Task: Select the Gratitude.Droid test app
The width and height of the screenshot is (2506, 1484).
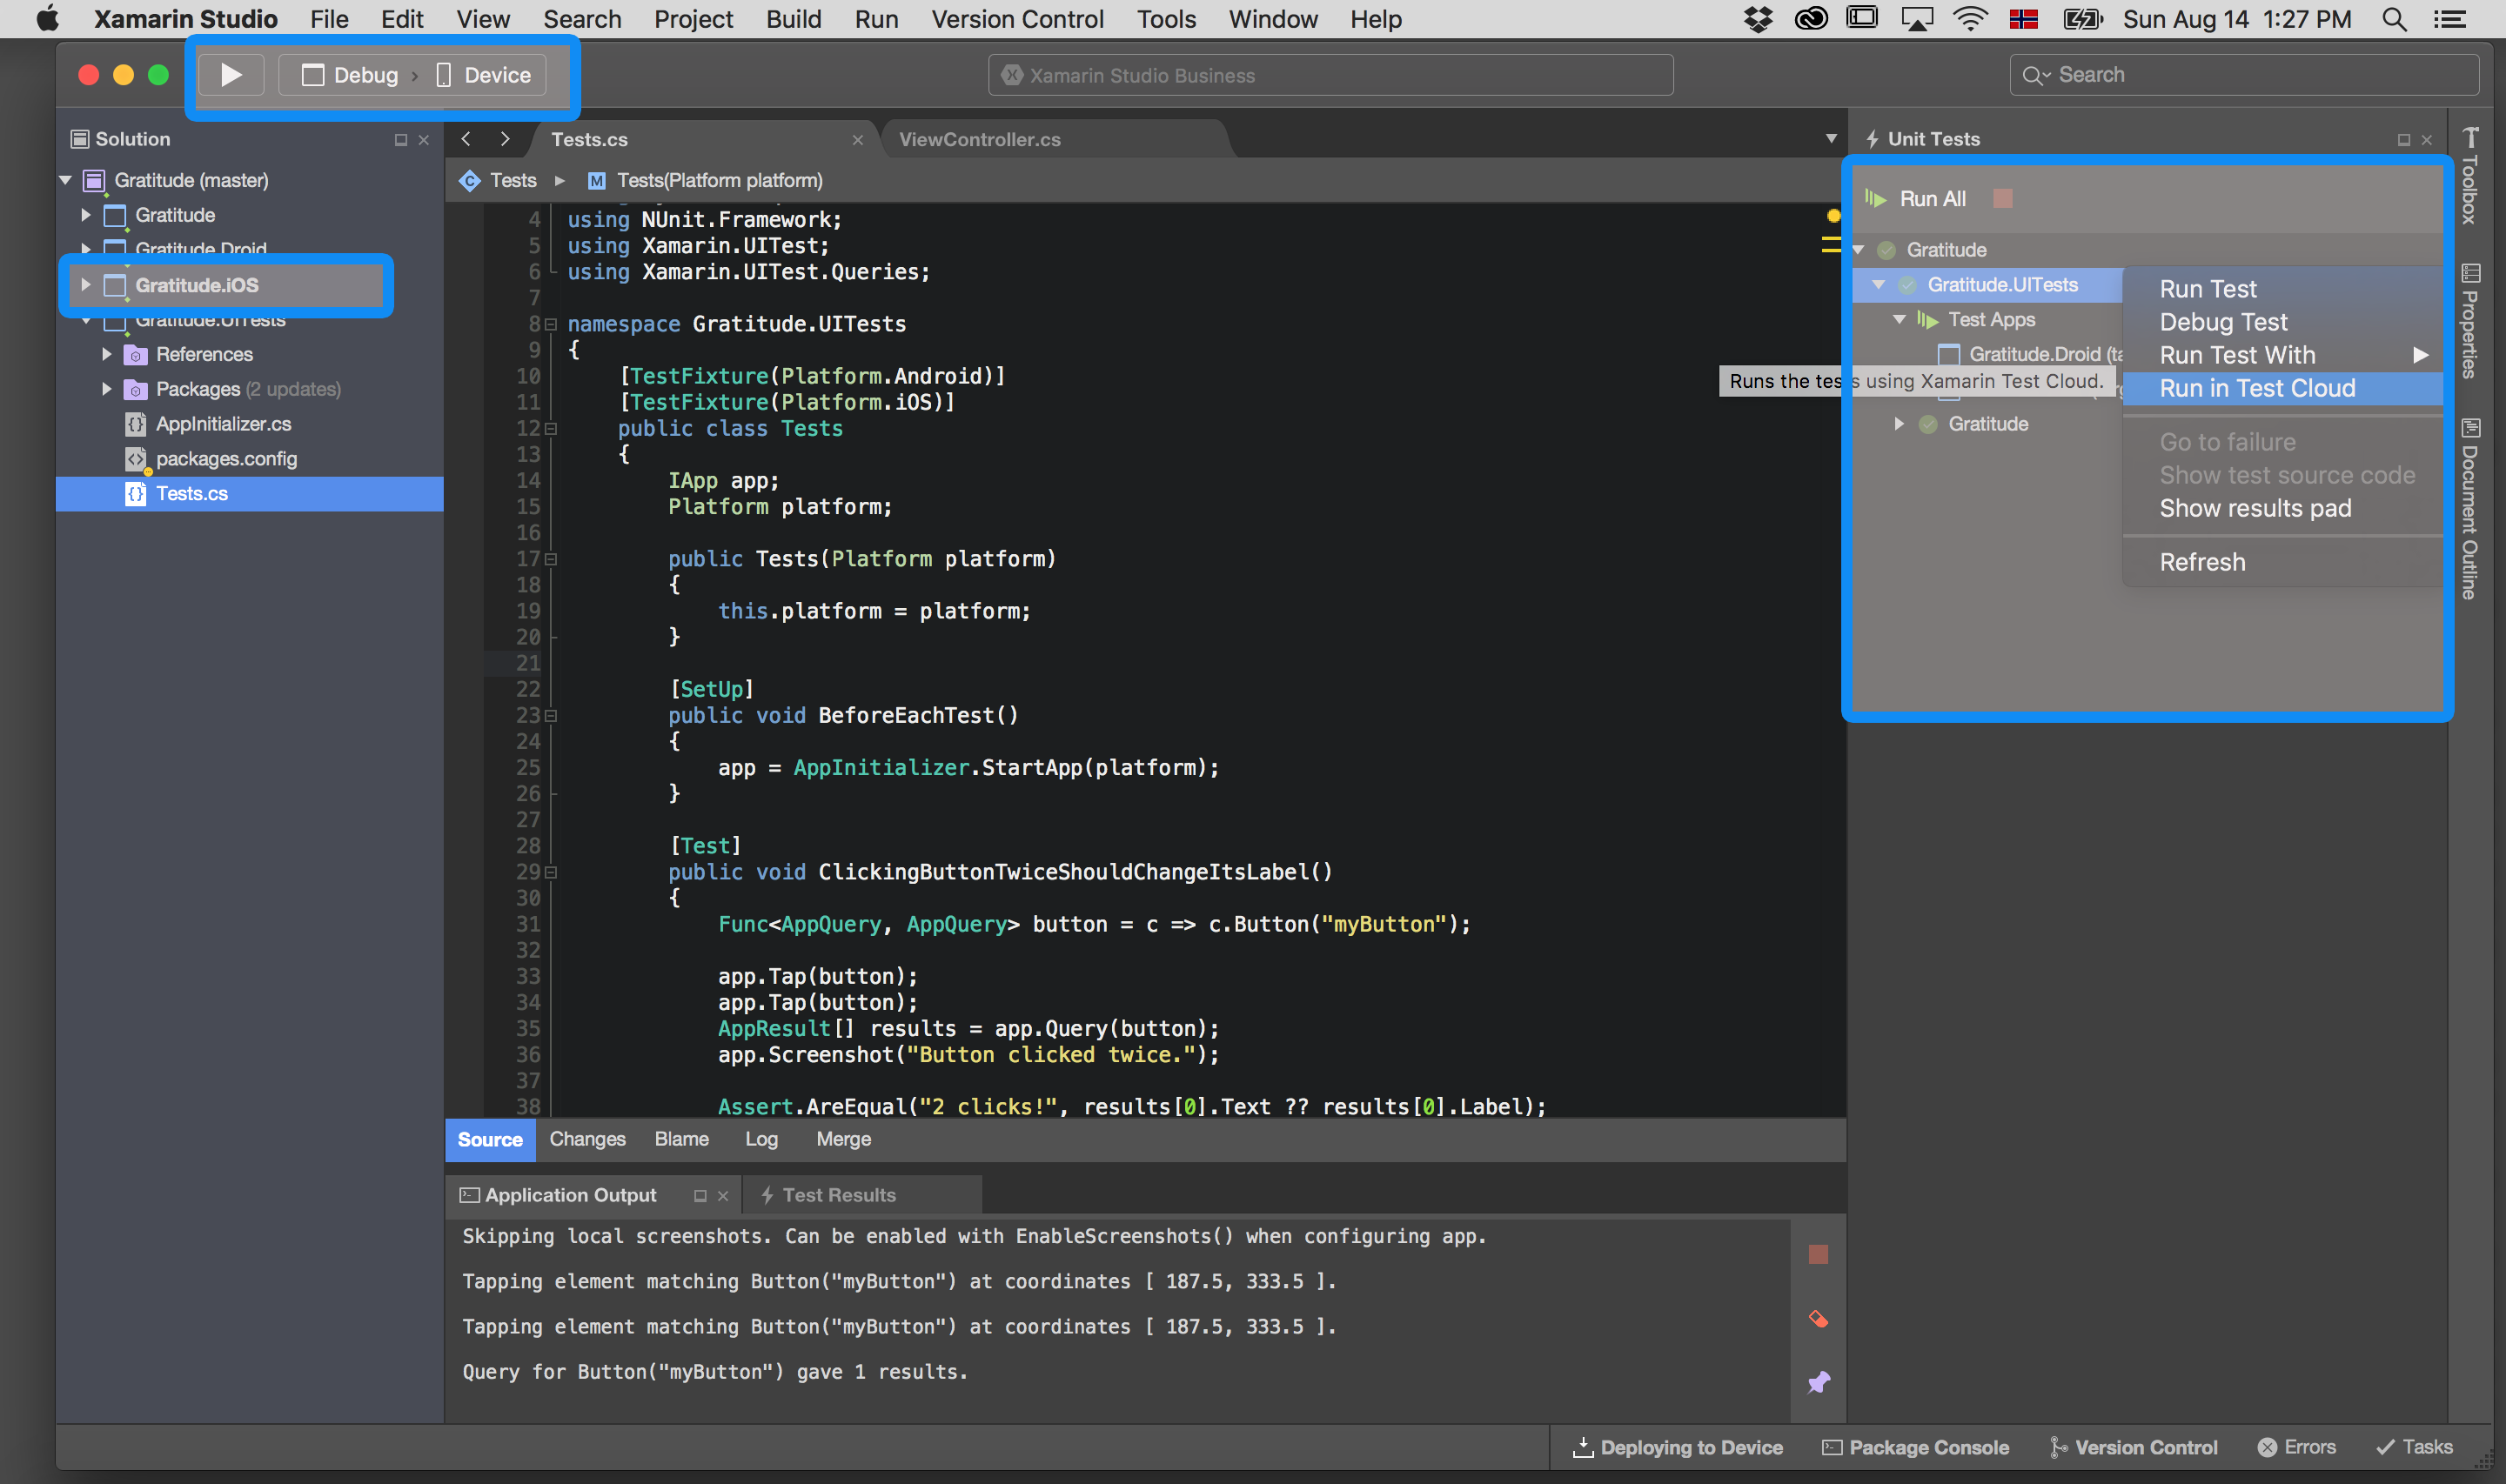Action: click(x=2030, y=354)
